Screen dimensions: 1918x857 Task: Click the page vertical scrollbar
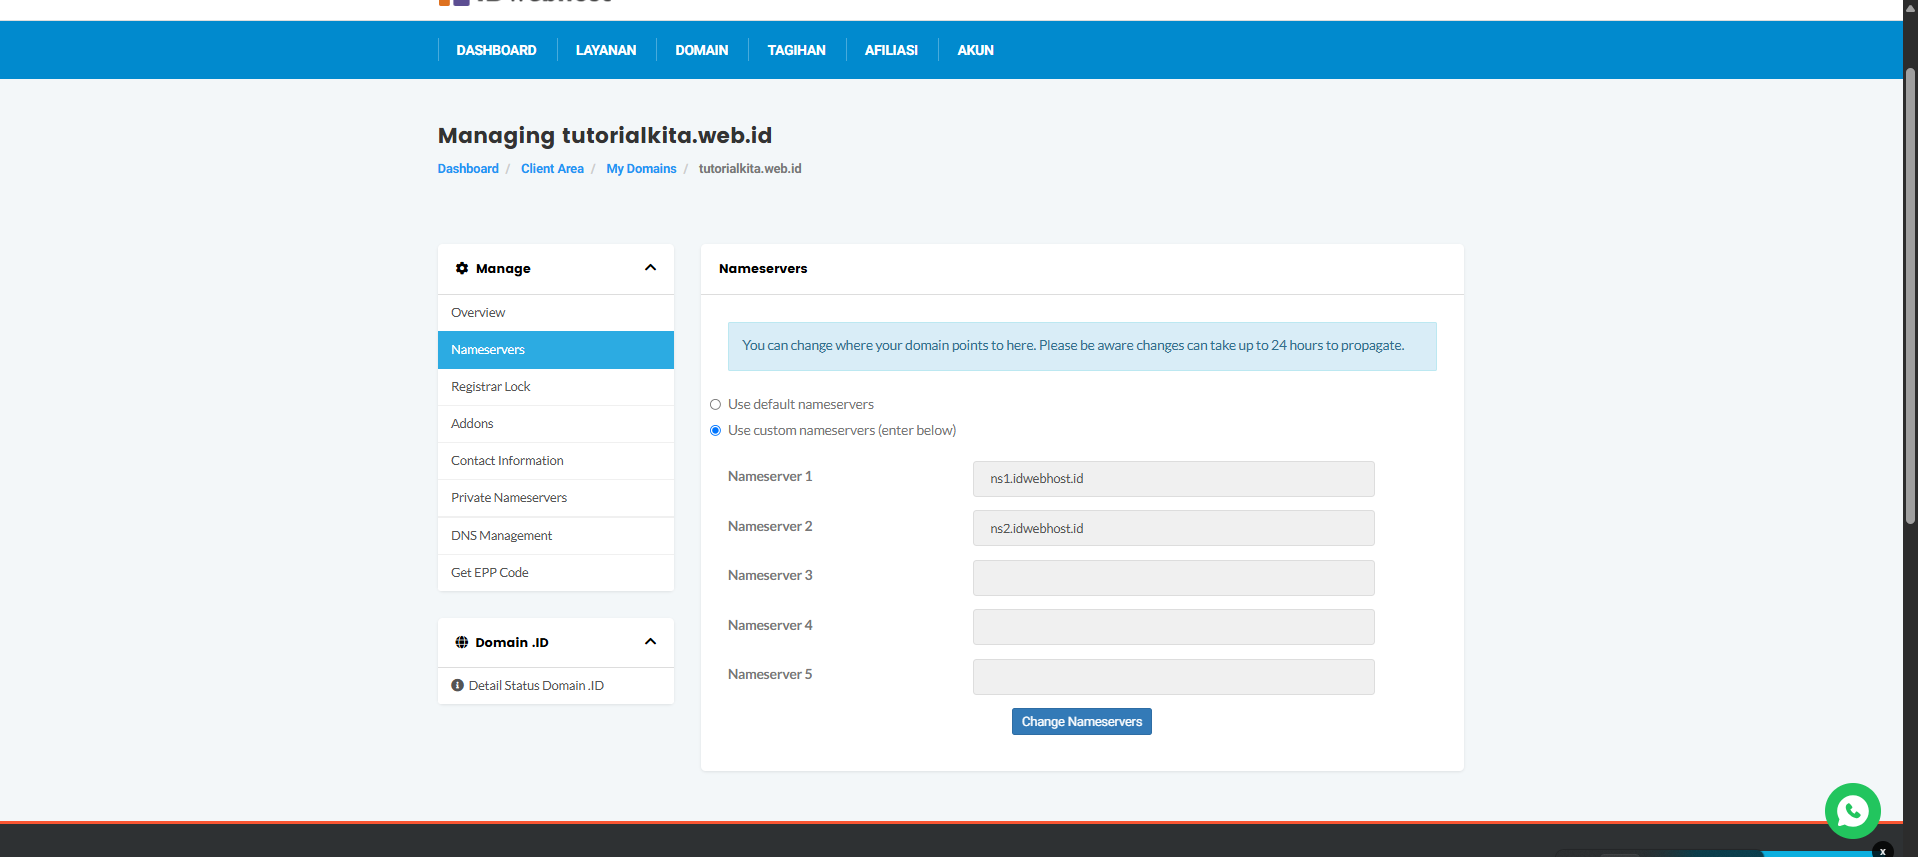1910,296
